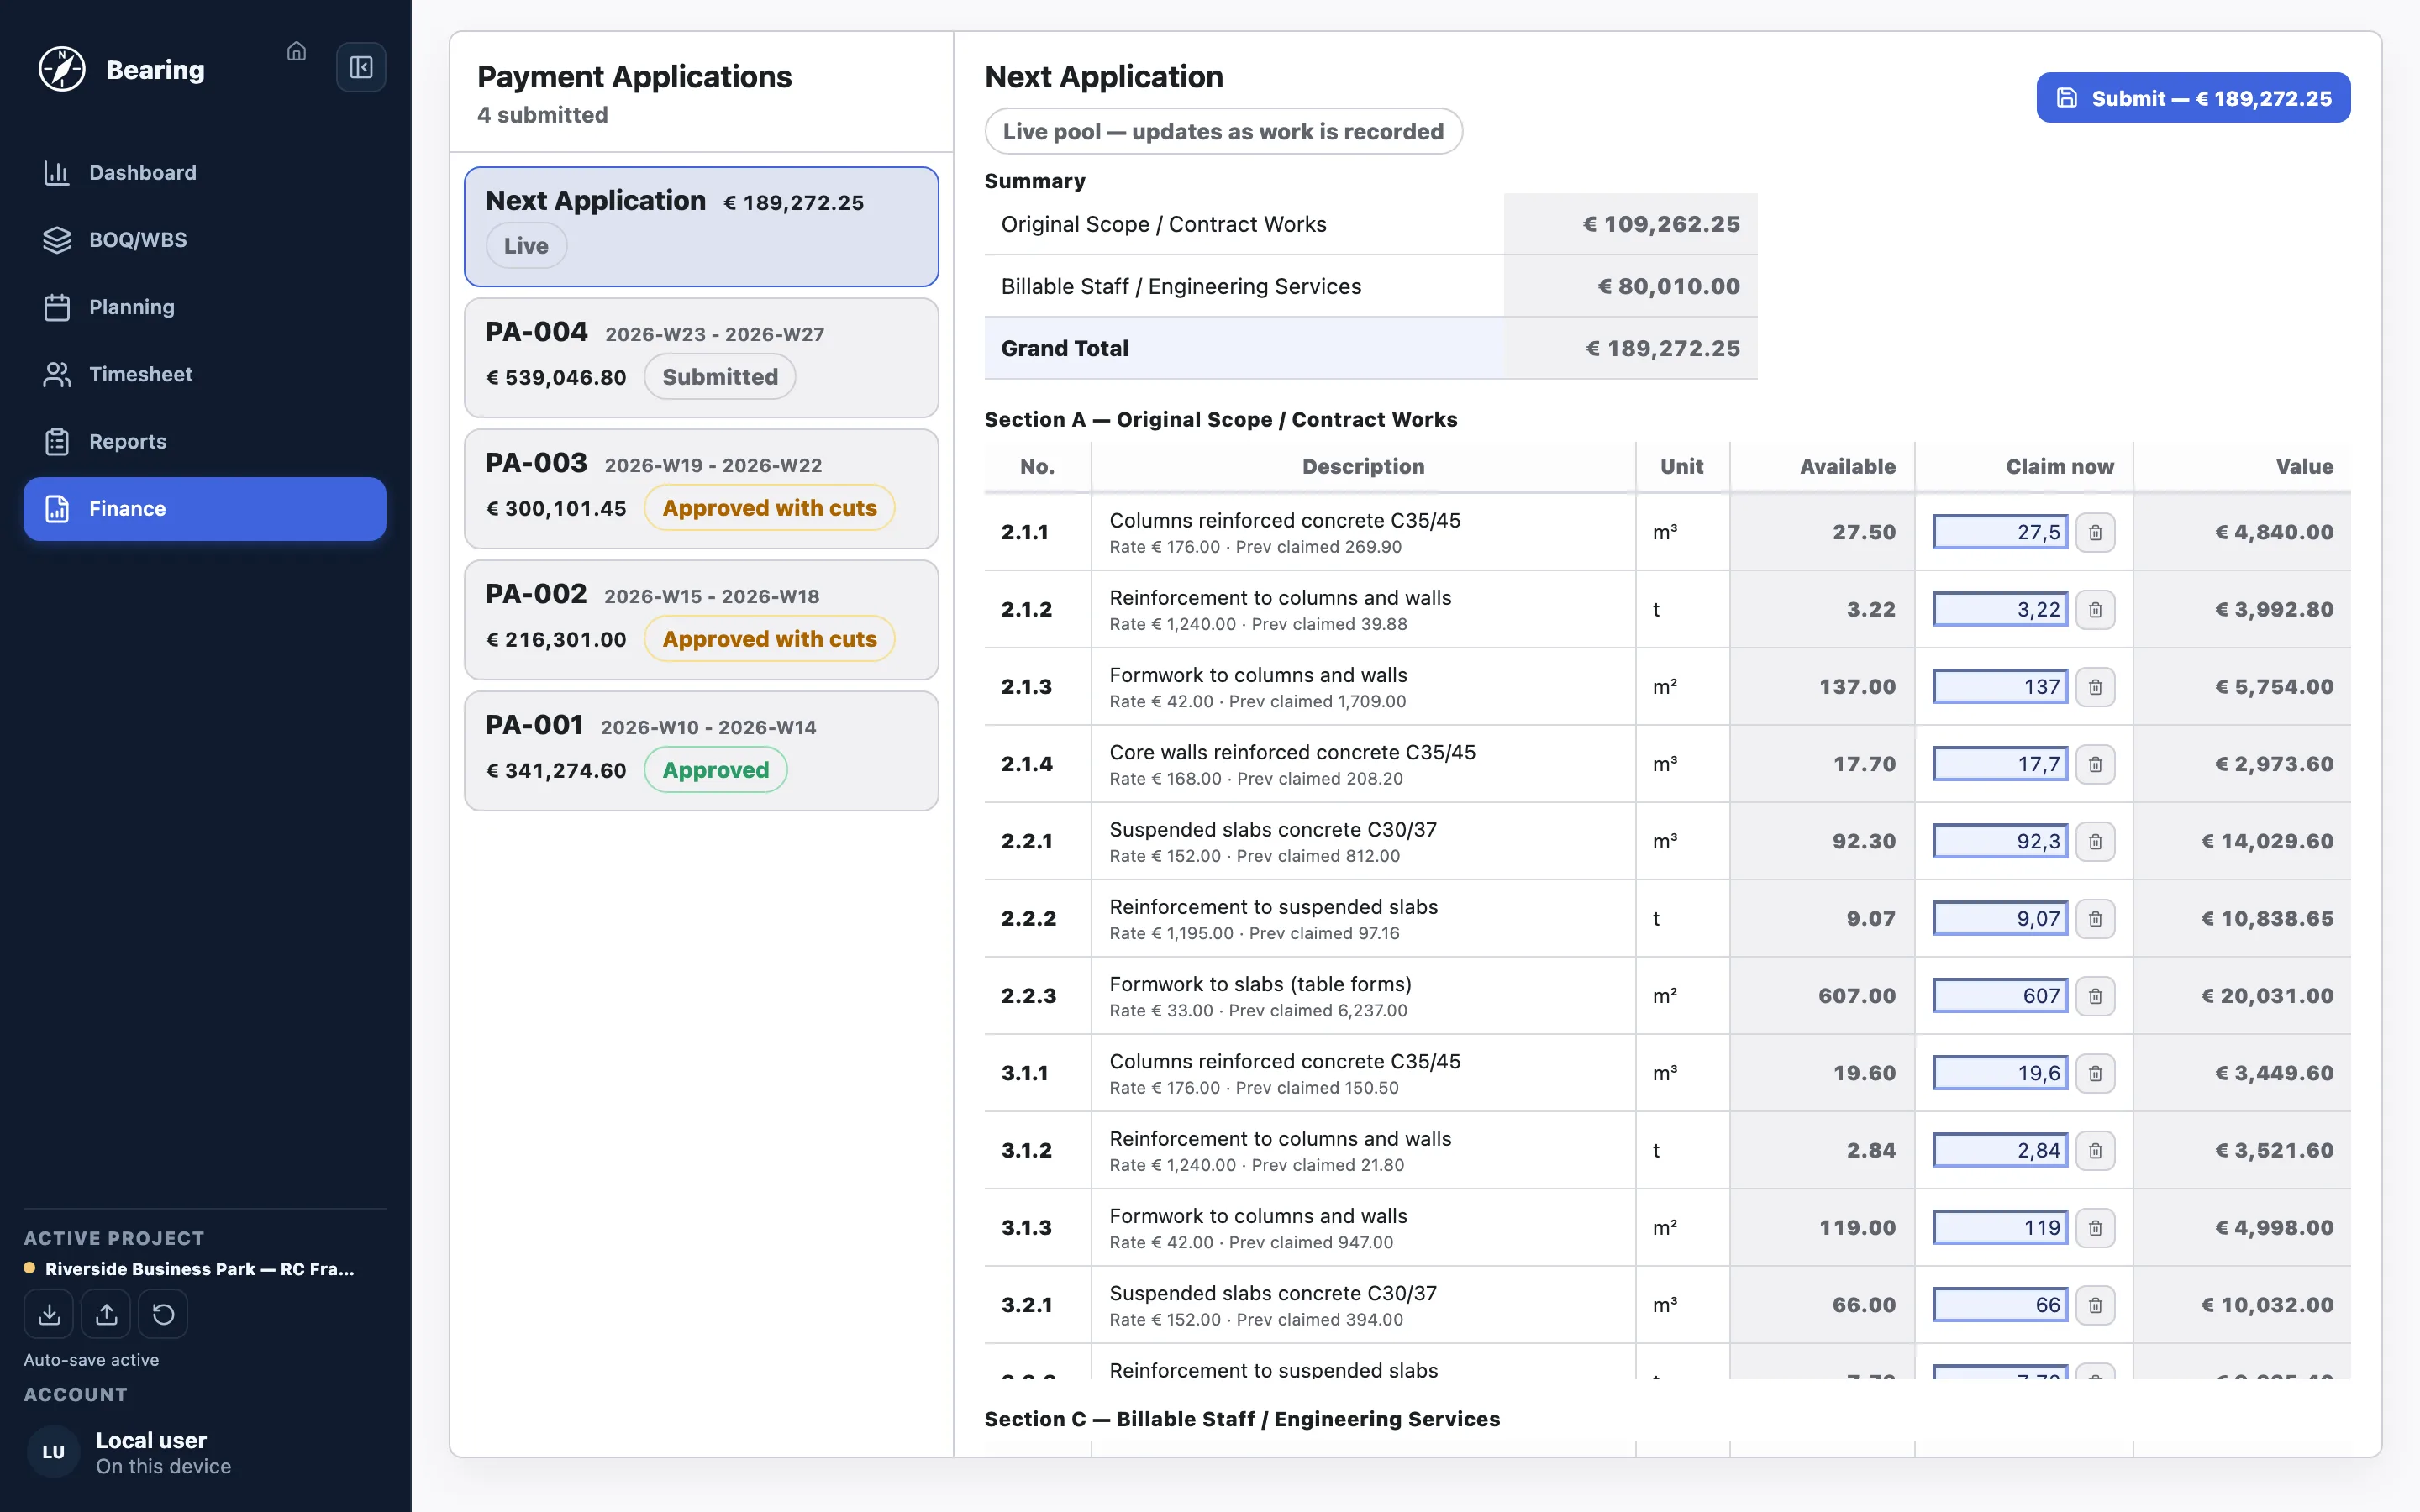Edit claim quantity for row 3.1.3

[2000, 1227]
